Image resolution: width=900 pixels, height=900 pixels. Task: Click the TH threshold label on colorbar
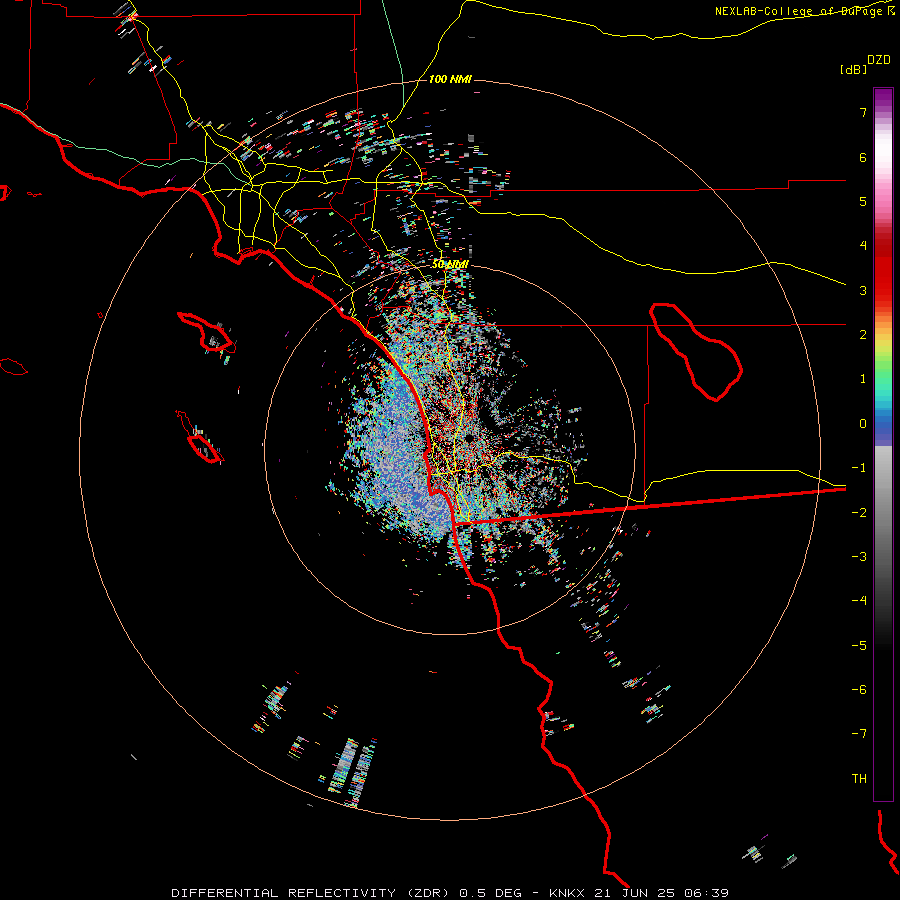(859, 779)
